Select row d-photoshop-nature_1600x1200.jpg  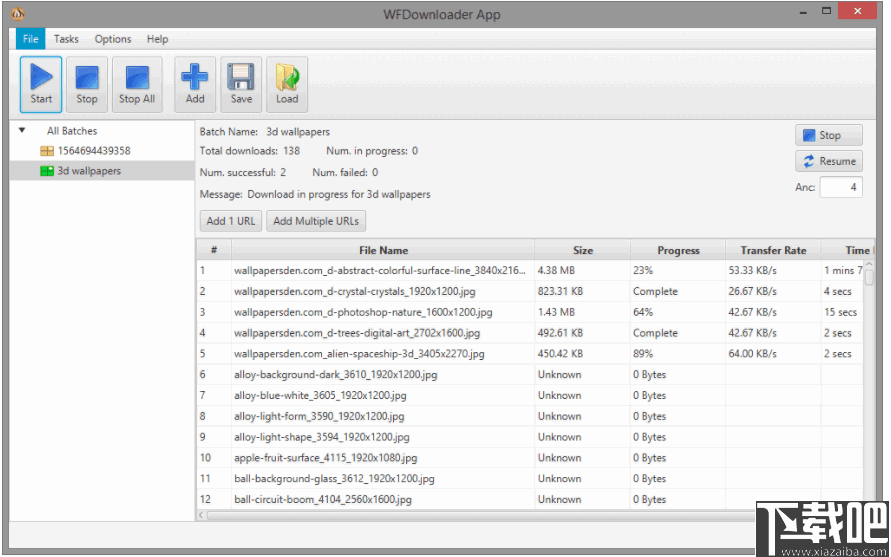tap(530, 312)
